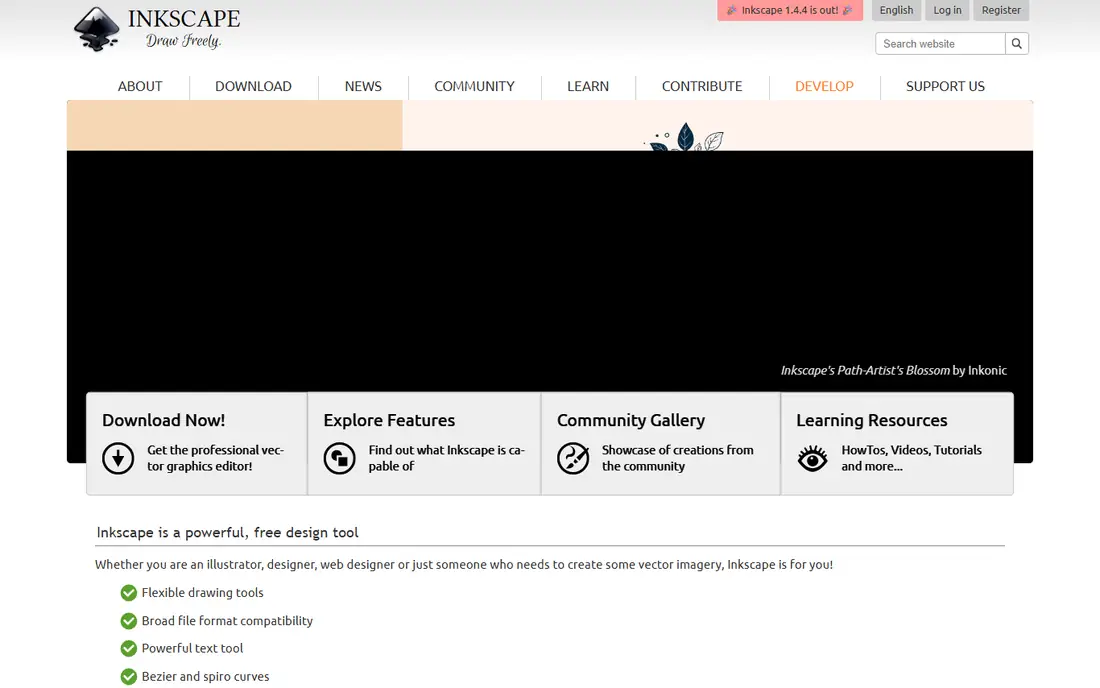Click the Log in button
Screen dimensions: 1100x688
[947, 10]
